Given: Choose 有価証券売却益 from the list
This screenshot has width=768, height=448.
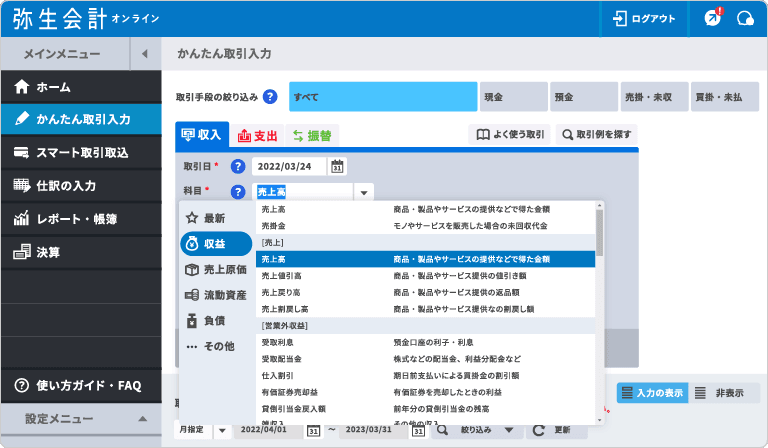Looking at the screenshot, I should [x=425, y=392].
